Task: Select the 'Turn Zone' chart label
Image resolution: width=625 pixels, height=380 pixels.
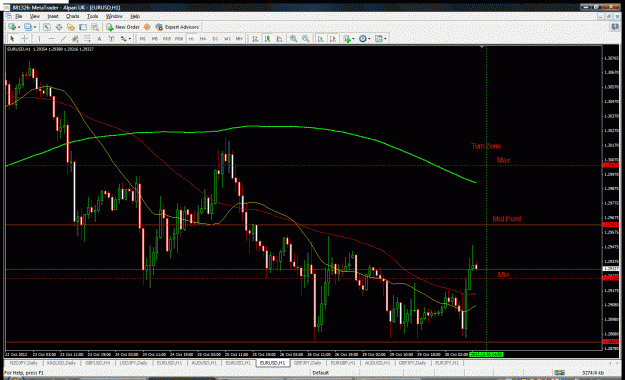Action: [486, 146]
